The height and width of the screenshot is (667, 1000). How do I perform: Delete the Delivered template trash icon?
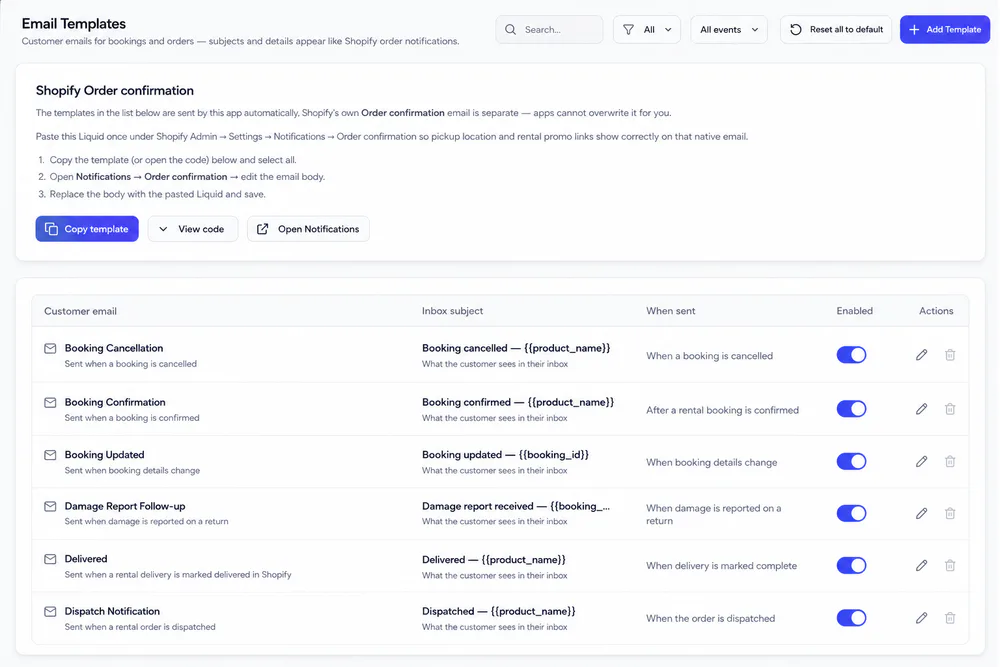950,565
